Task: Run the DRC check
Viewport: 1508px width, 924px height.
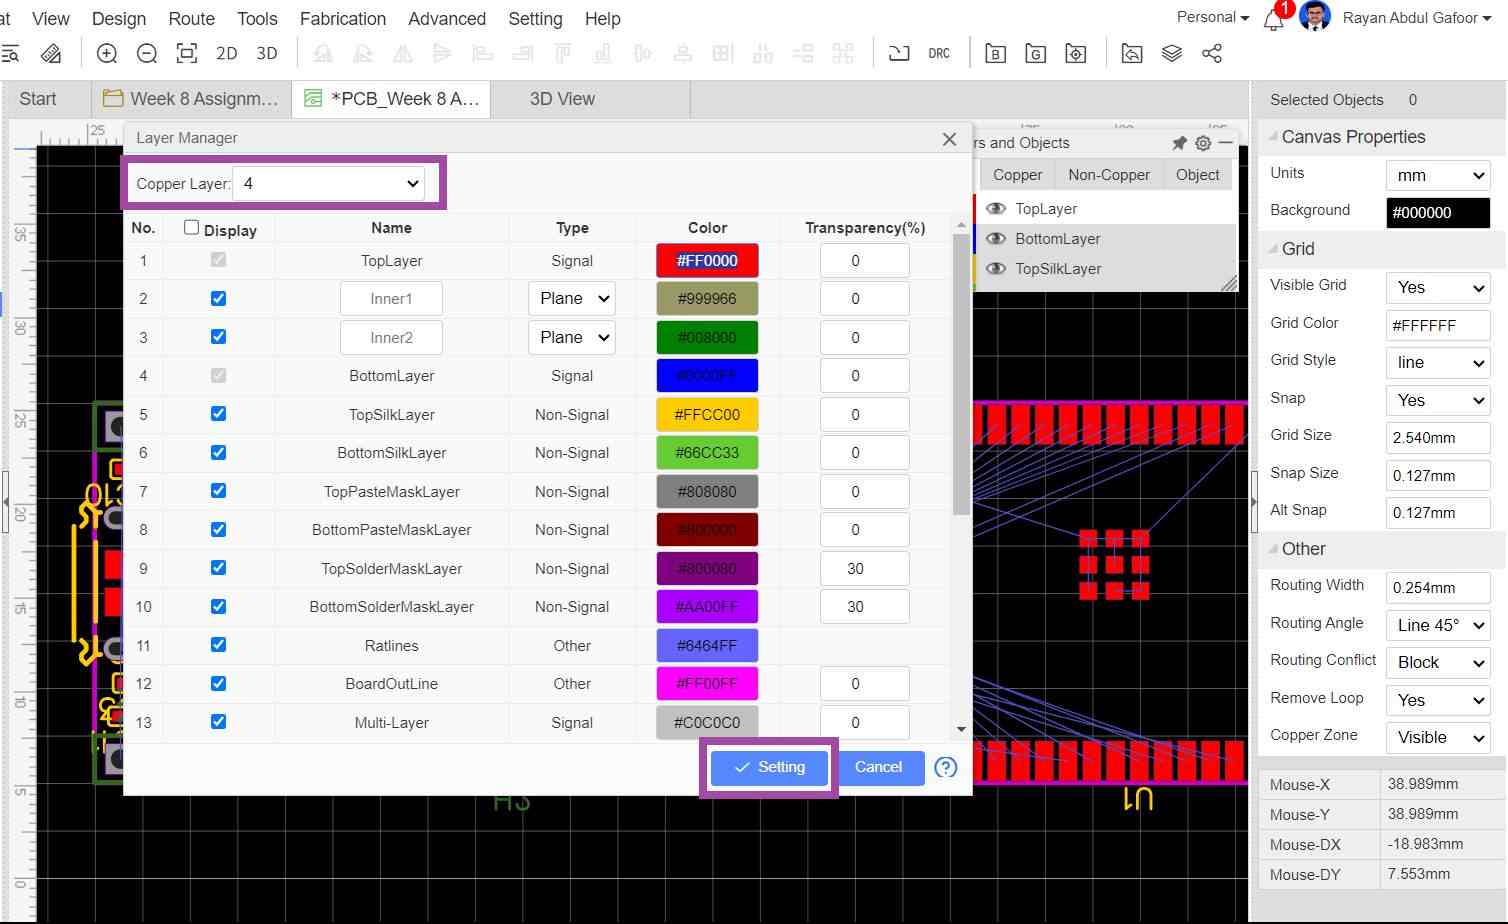Action: tap(938, 54)
